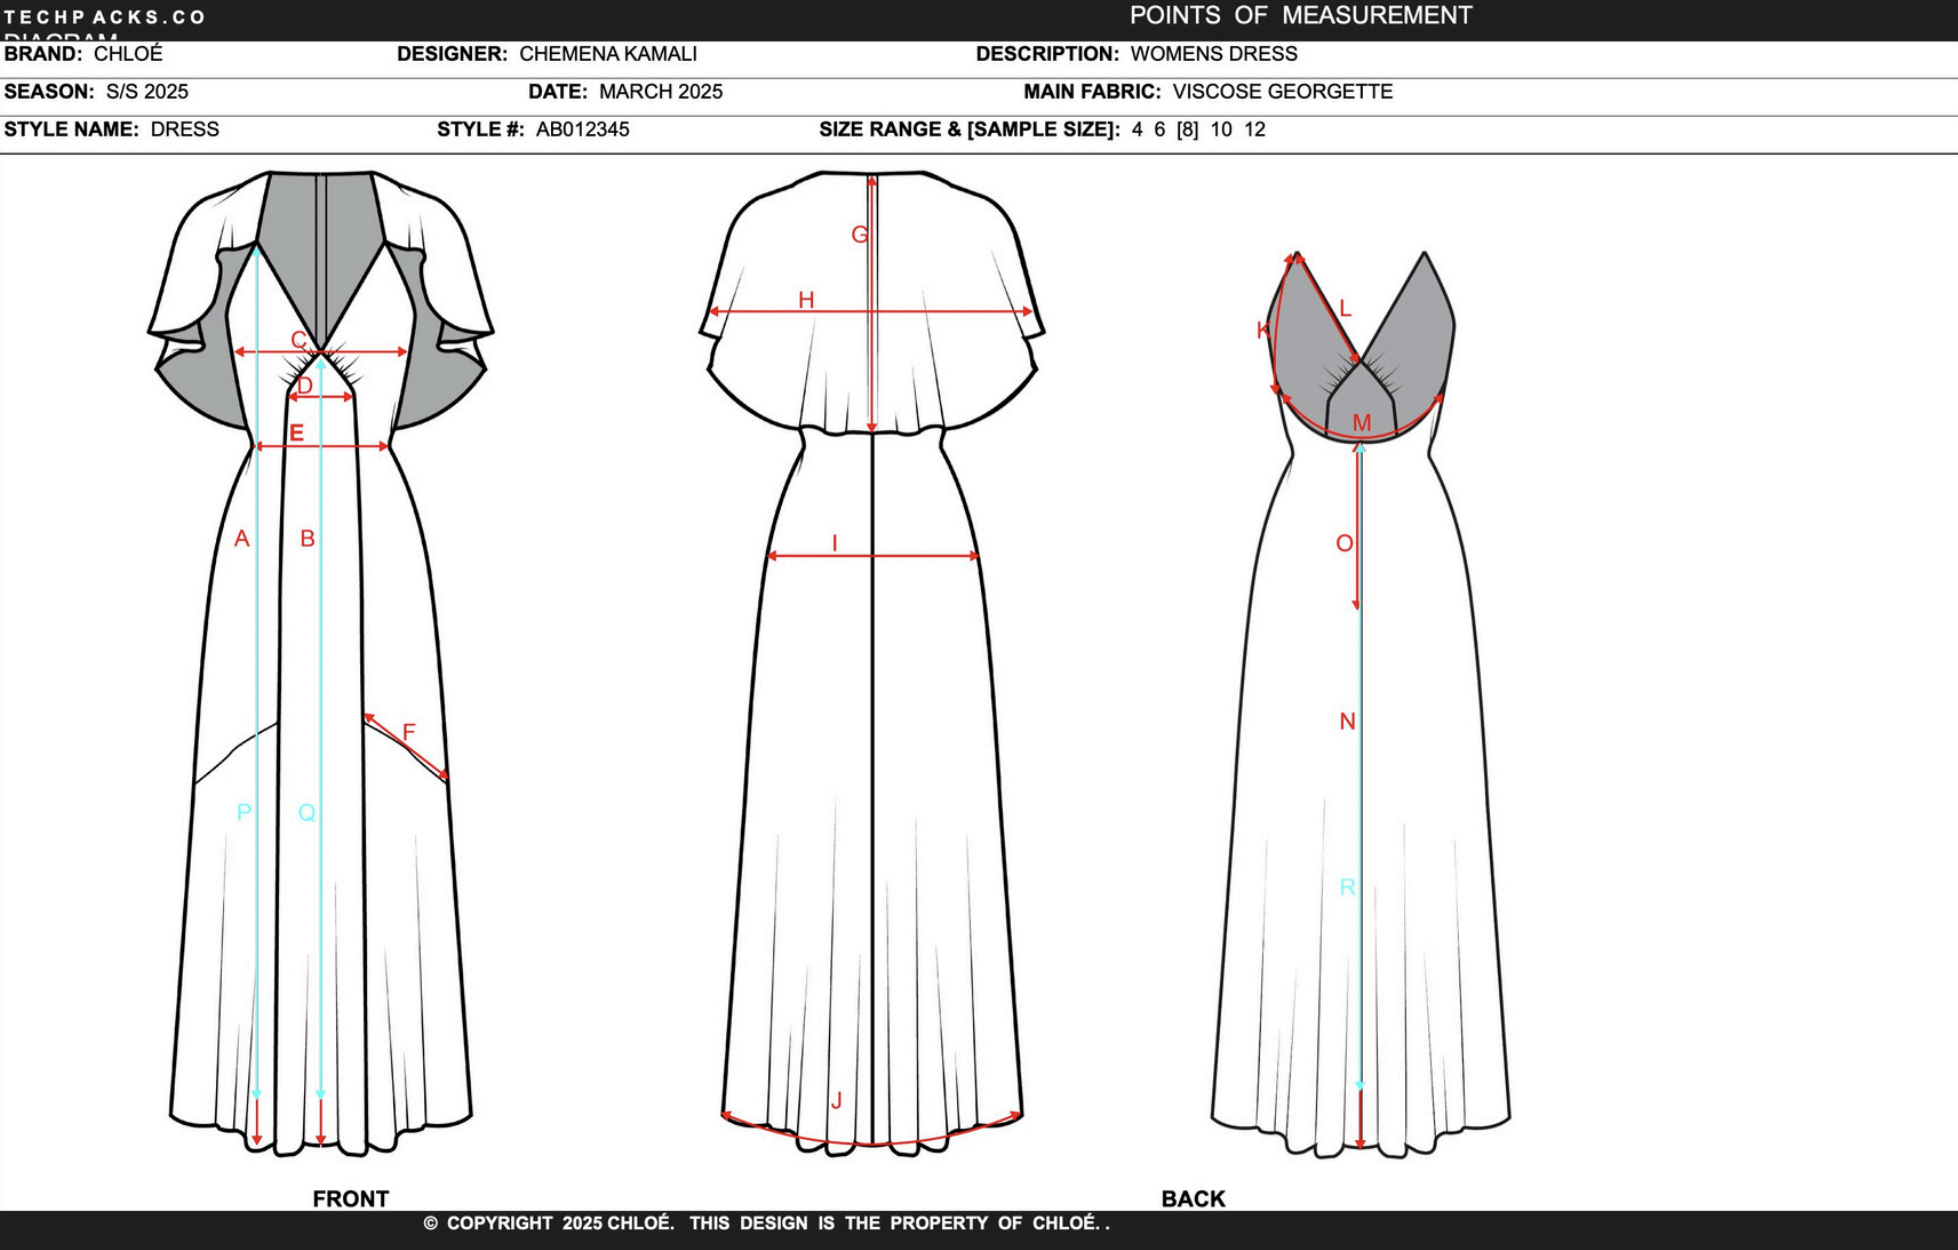
Task: Click measurement label I across back hip
Action: (x=834, y=544)
